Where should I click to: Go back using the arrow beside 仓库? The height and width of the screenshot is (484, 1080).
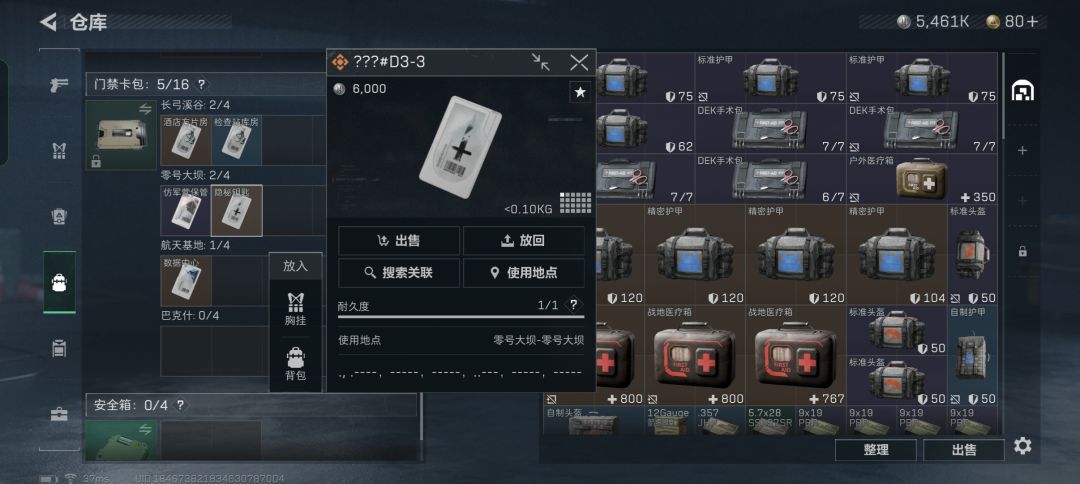tap(48, 22)
